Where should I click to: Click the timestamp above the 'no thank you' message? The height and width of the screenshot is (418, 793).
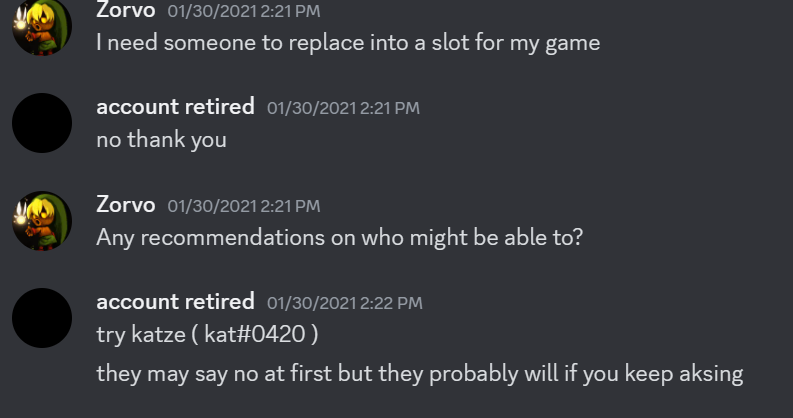coord(343,108)
